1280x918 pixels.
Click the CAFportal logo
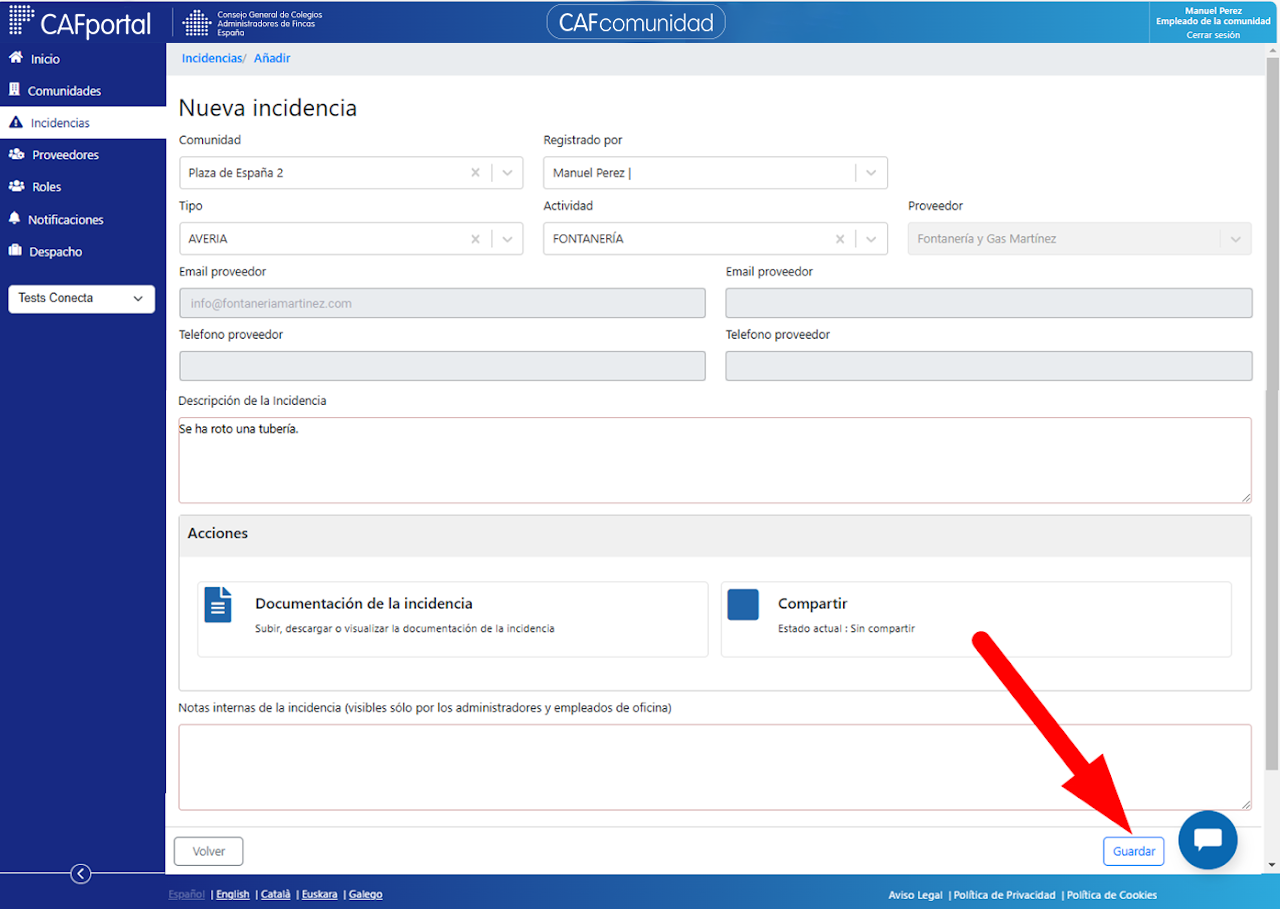point(80,22)
